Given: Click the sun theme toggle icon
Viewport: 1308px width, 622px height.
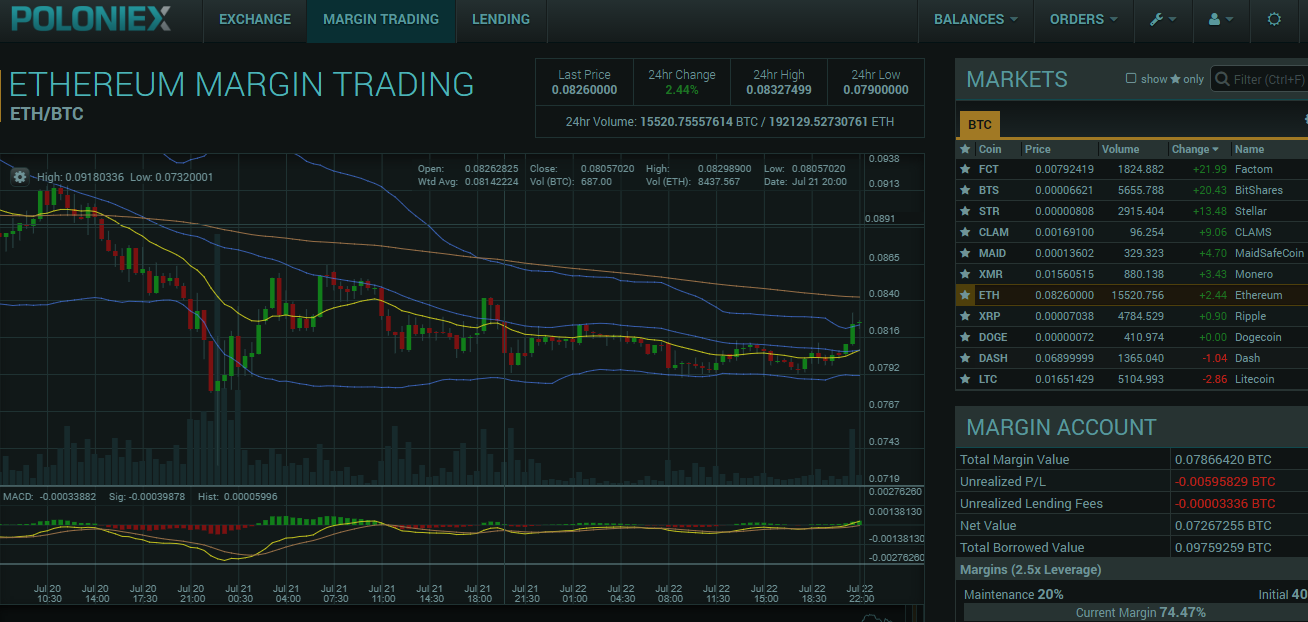Looking at the screenshot, I should [x=1274, y=19].
